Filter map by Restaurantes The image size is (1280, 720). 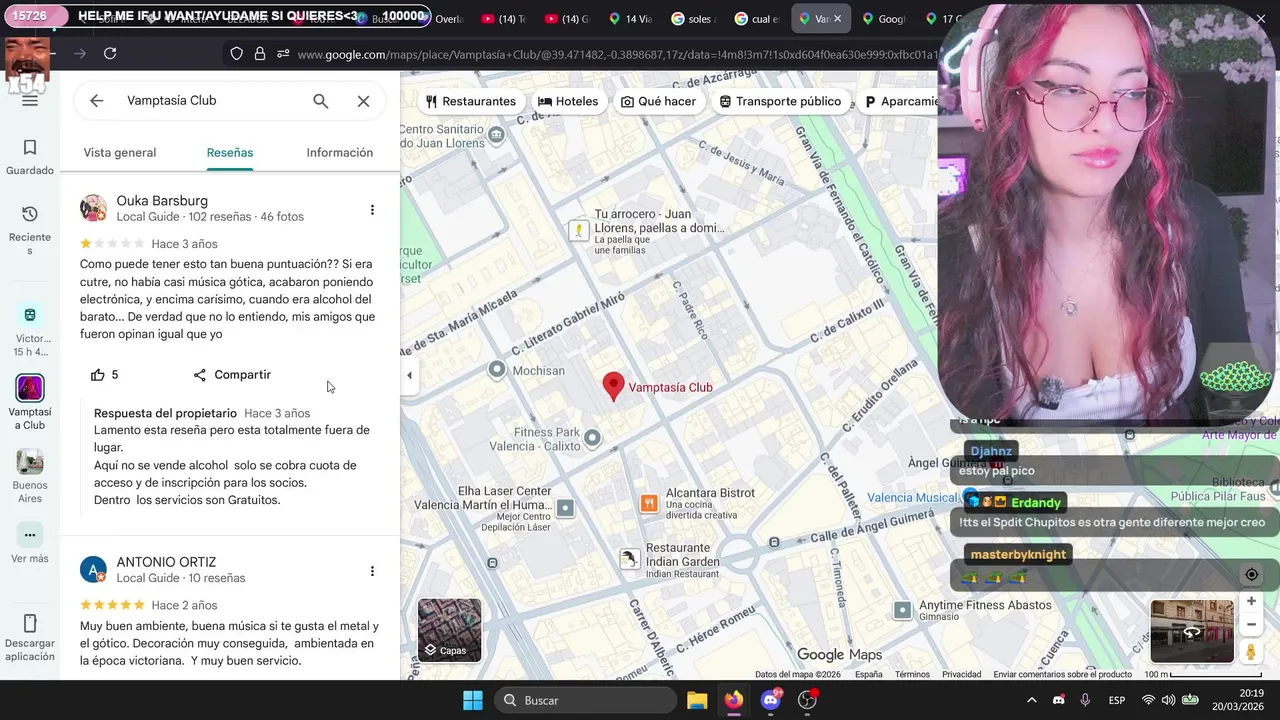[x=471, y=101]
